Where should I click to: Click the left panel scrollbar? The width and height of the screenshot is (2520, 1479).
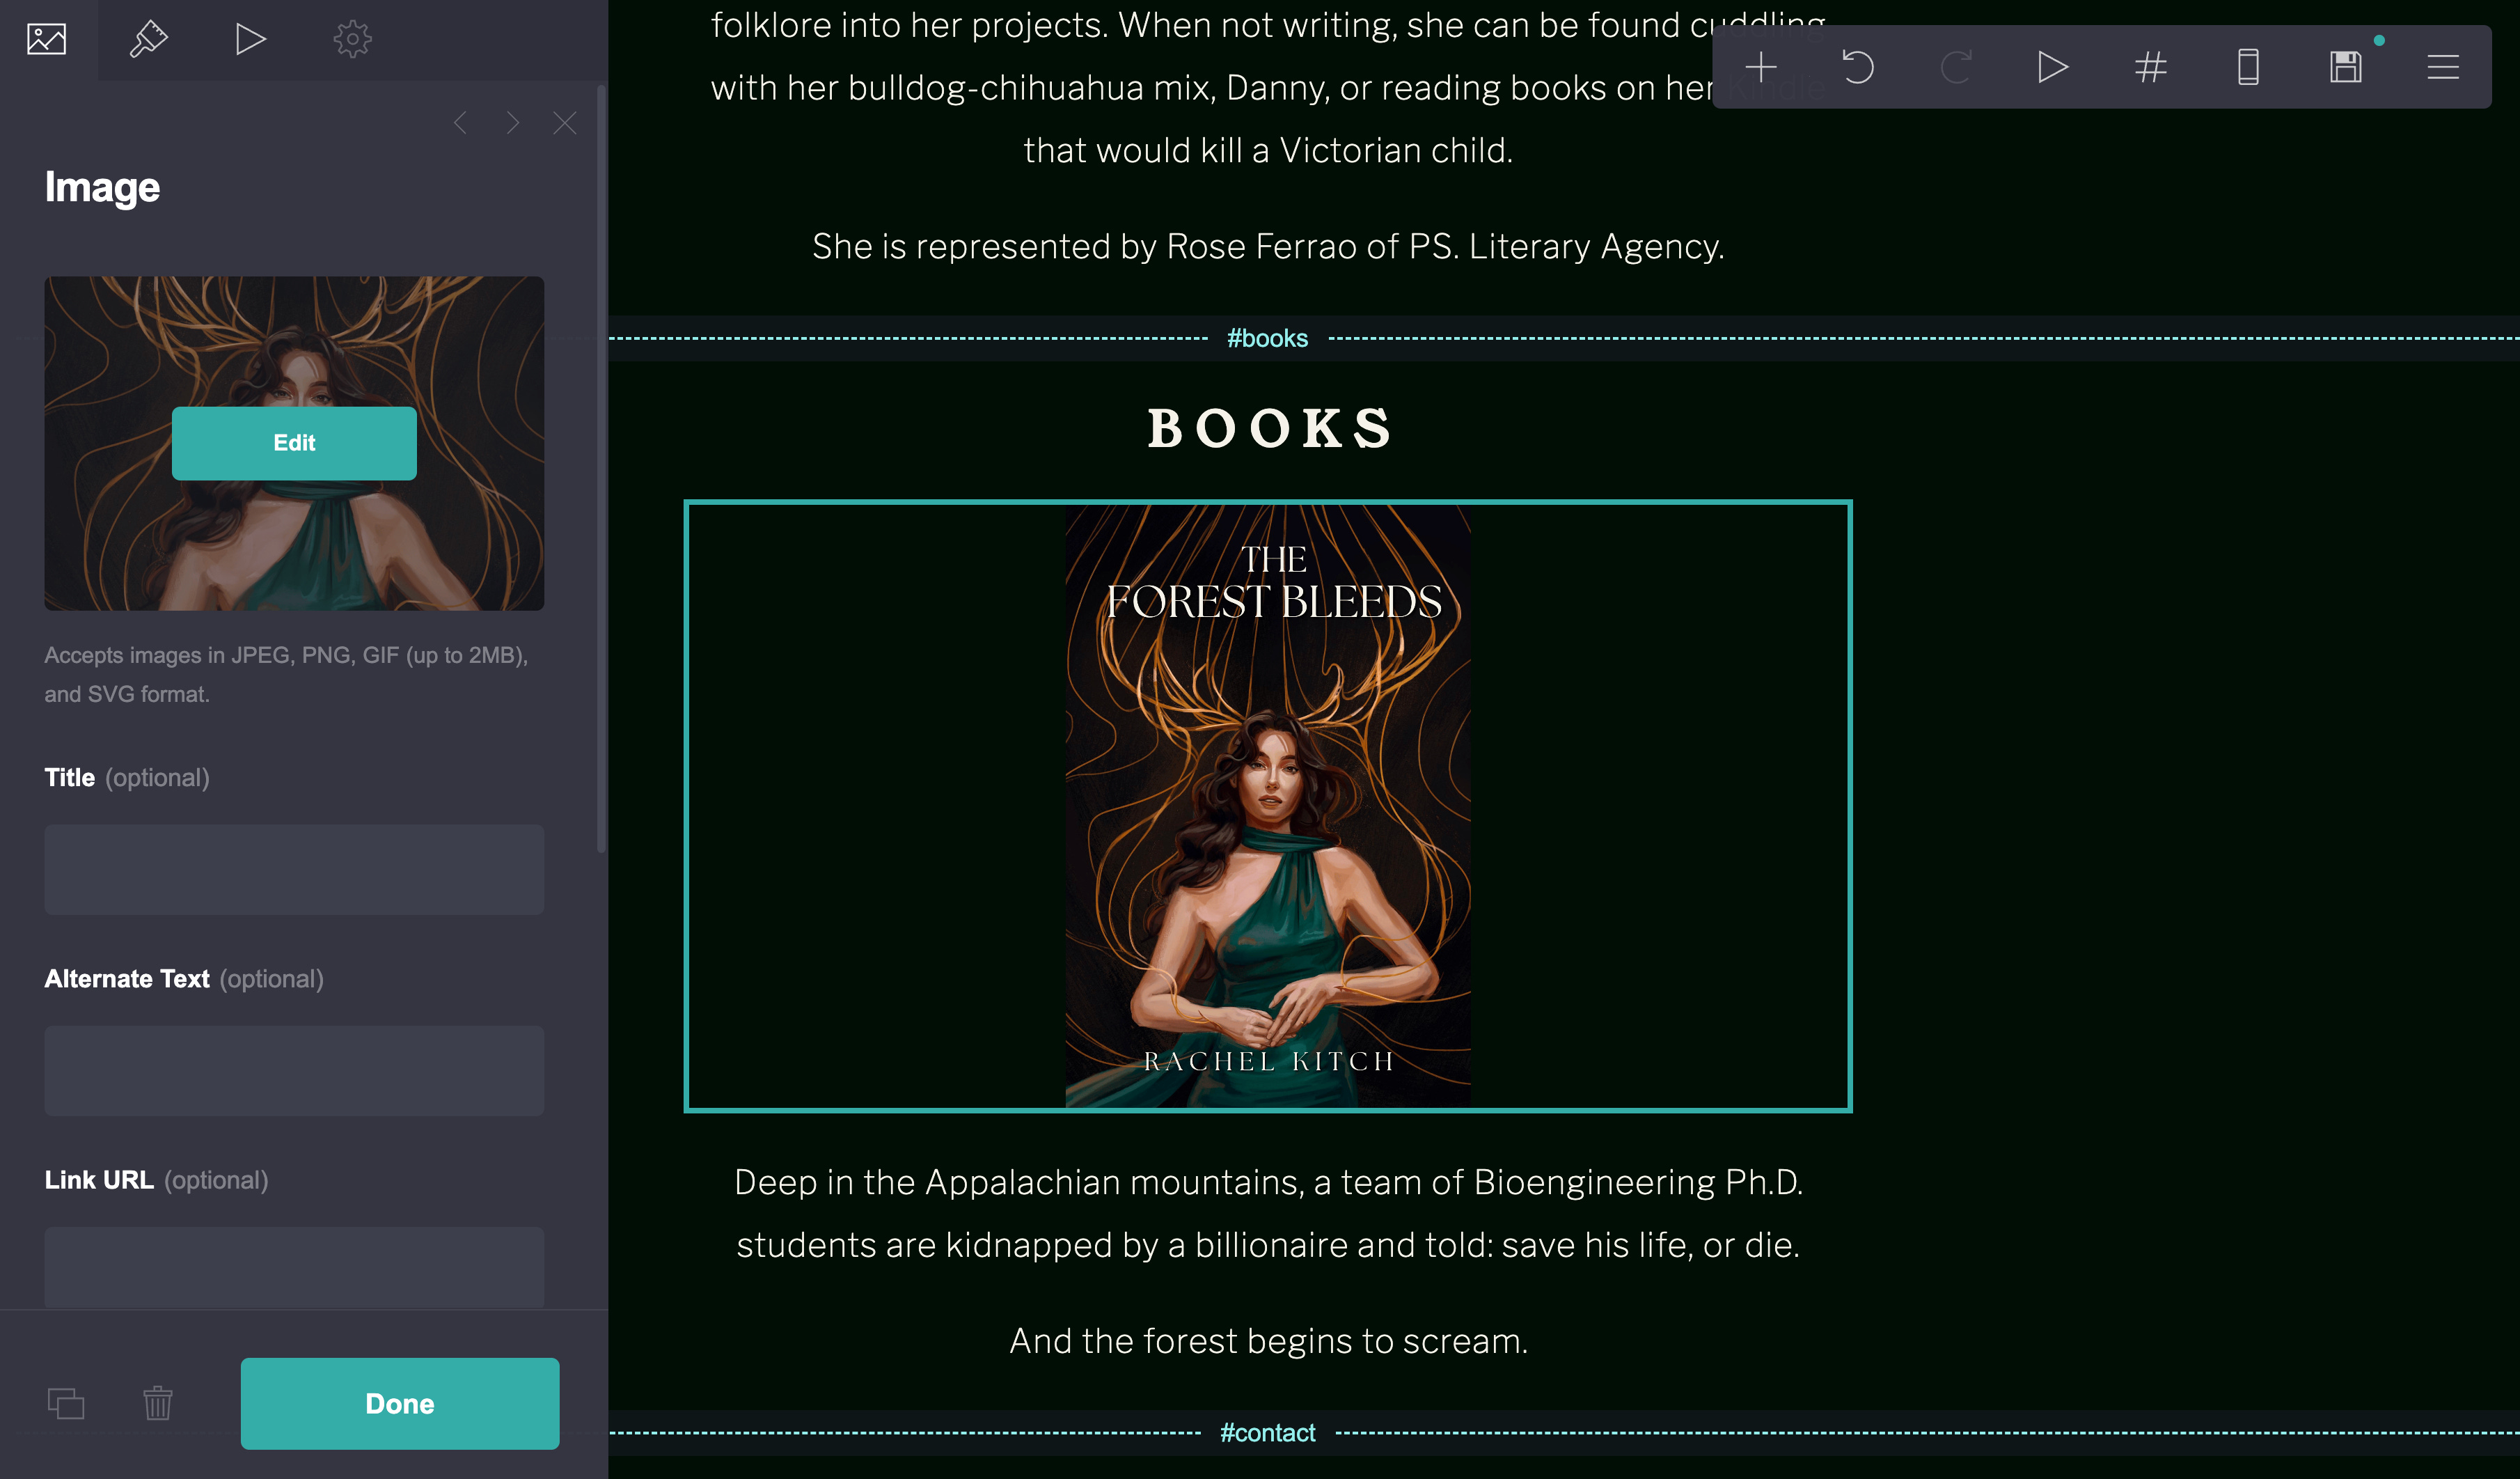point(602,470)
